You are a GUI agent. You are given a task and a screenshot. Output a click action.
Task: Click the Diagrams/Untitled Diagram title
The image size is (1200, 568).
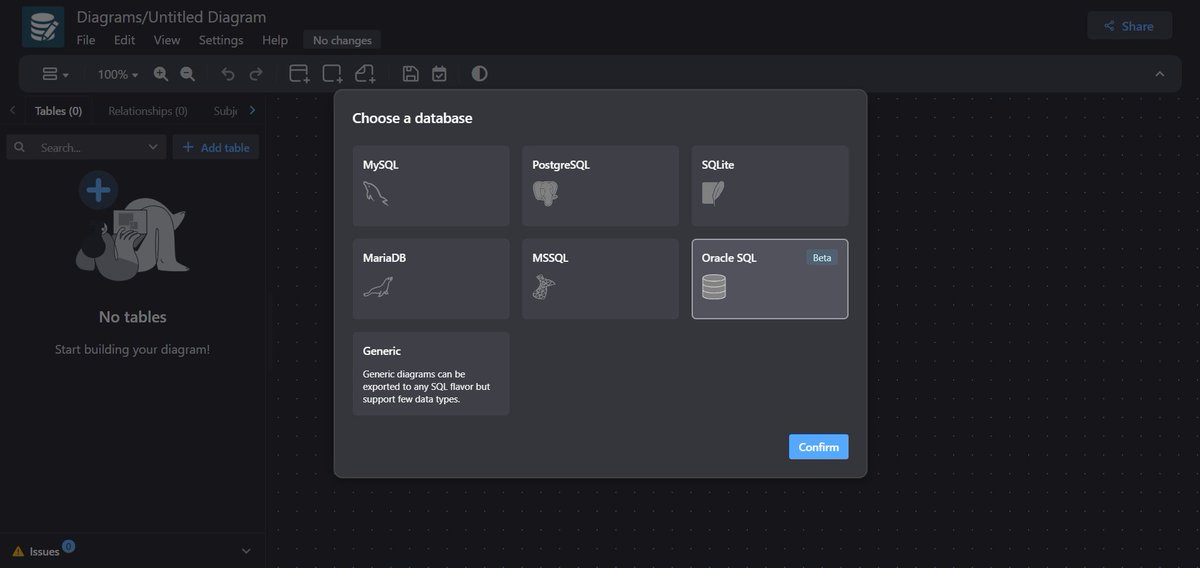tap(171, 17)
